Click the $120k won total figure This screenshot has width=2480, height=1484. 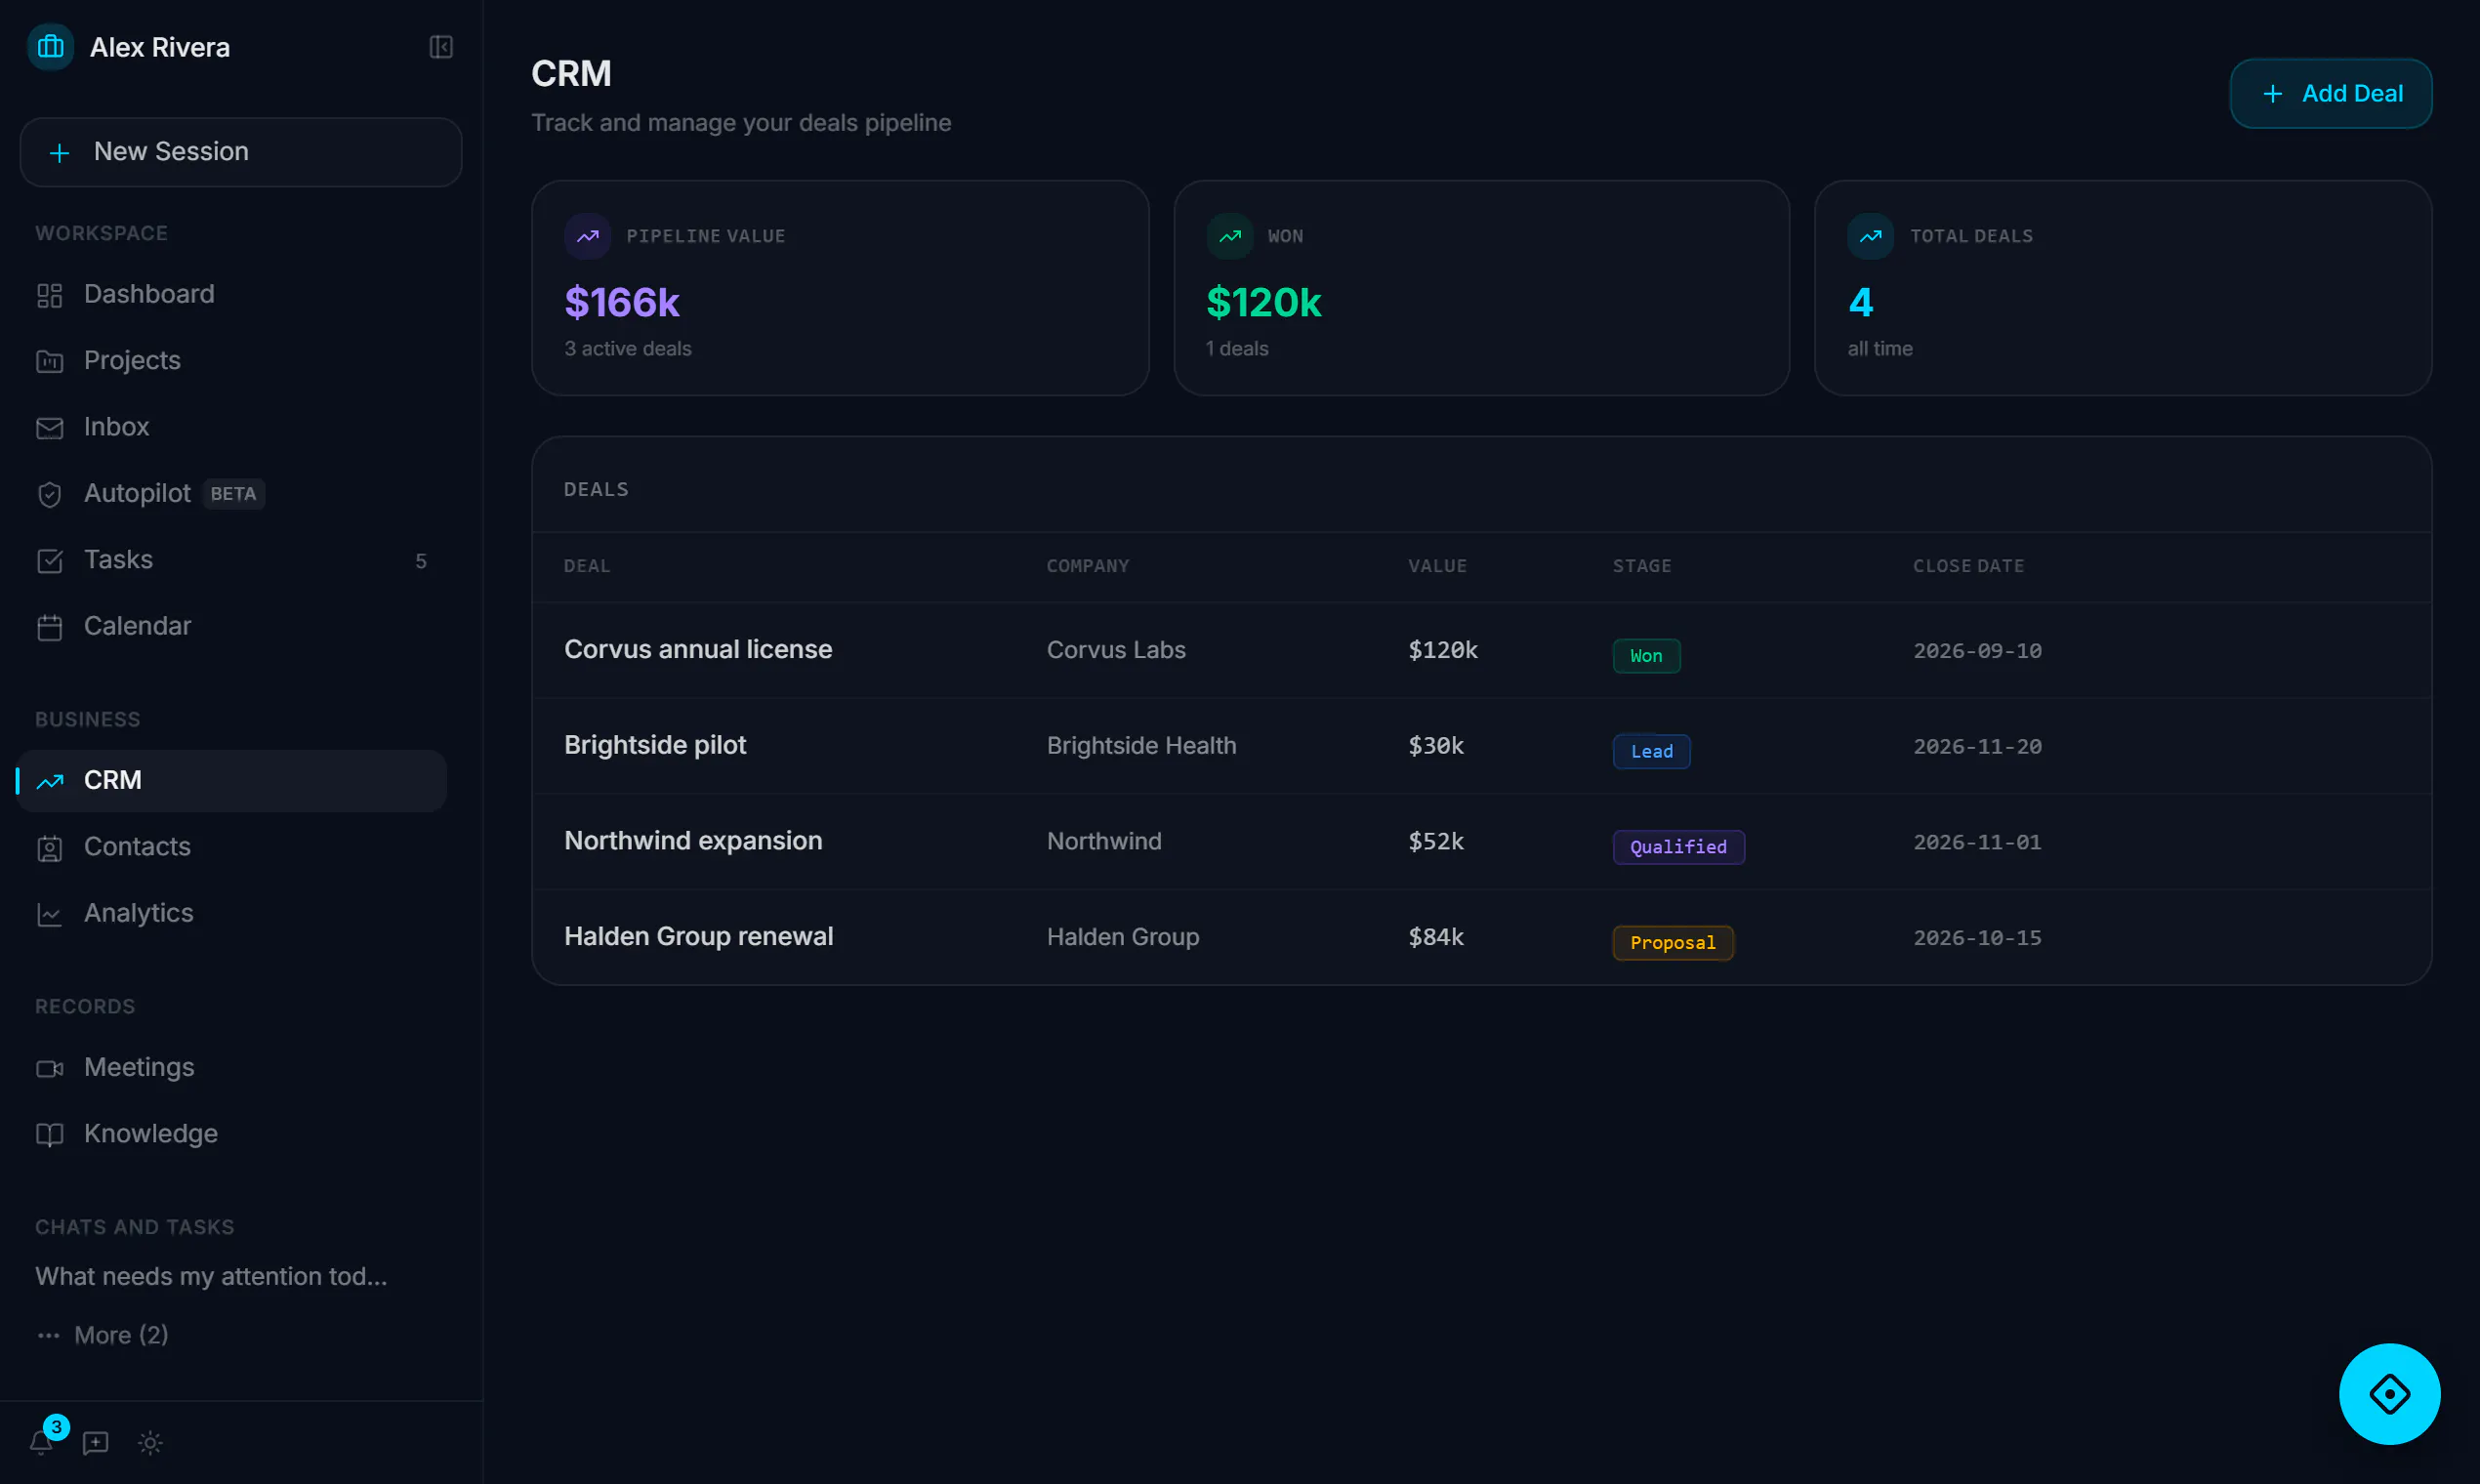coord(1264,302)
